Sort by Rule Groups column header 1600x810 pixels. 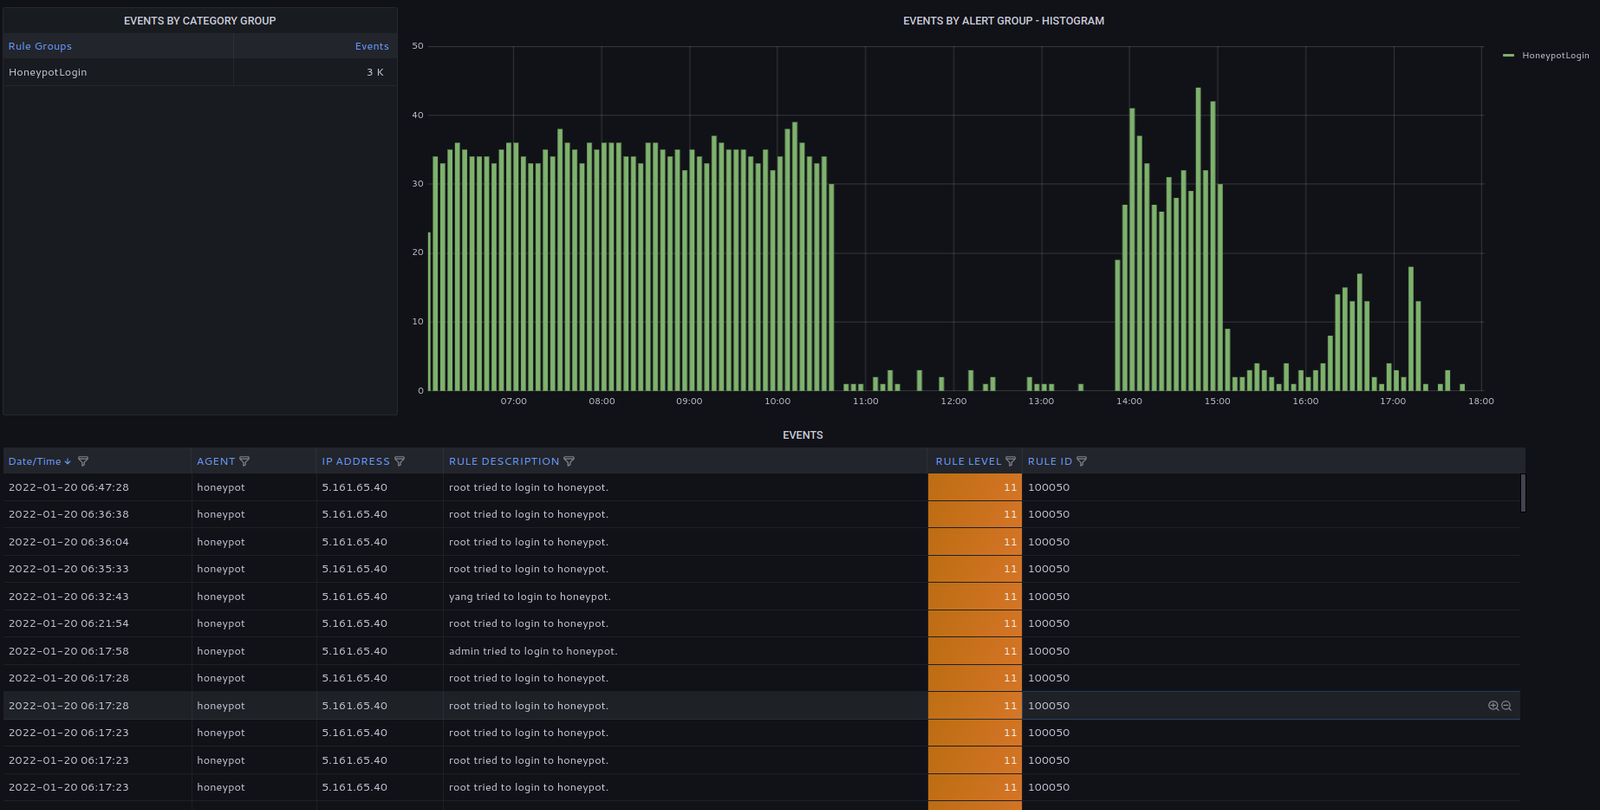click(x=40, y=46)
